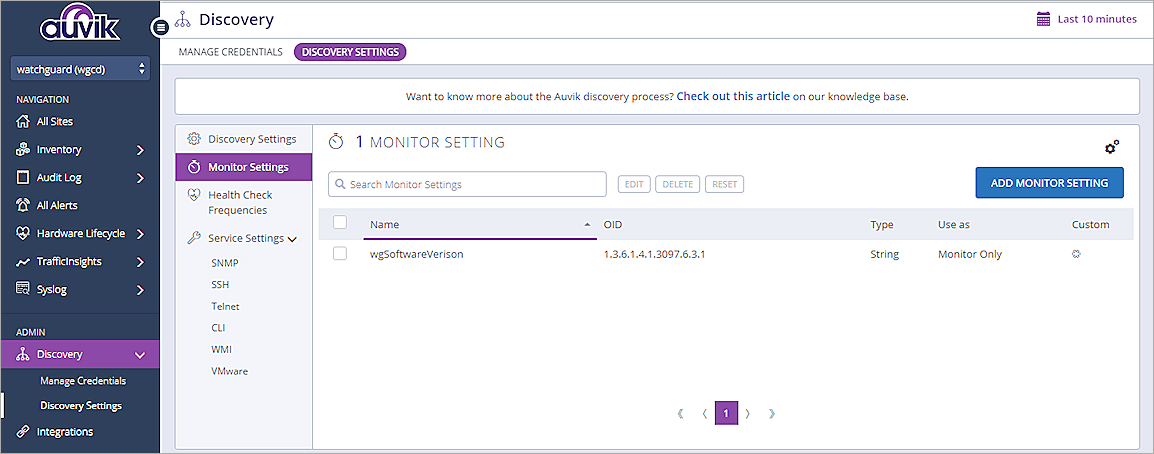The image size is (1154, 454).
Task: Click the Edit button
Action: click(634, 184)
